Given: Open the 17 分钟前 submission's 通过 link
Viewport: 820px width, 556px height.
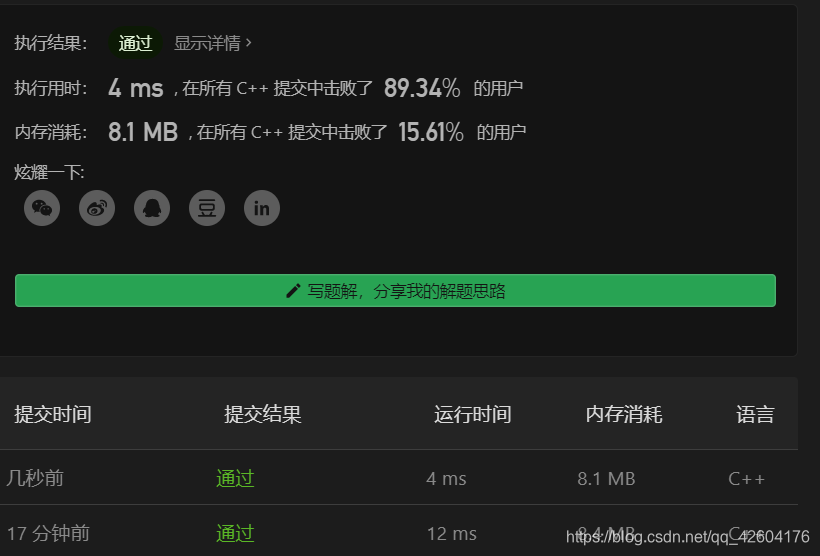Looking at the screenshot, I should [x=235, y=533].
